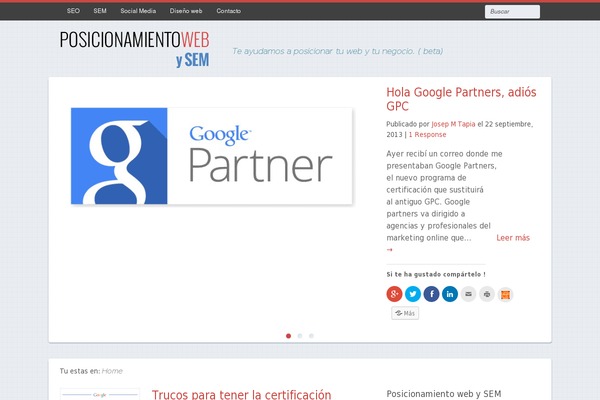Click the Google thumbnail beside the Trucos post
This screenshot has width=600, height=400.
100,394
